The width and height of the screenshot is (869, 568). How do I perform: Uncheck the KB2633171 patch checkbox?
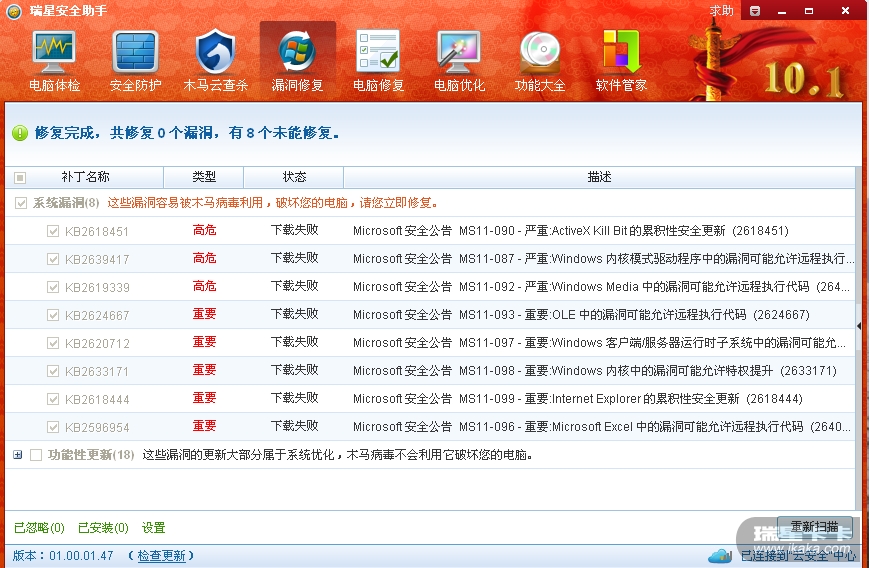tap(53, 371)
